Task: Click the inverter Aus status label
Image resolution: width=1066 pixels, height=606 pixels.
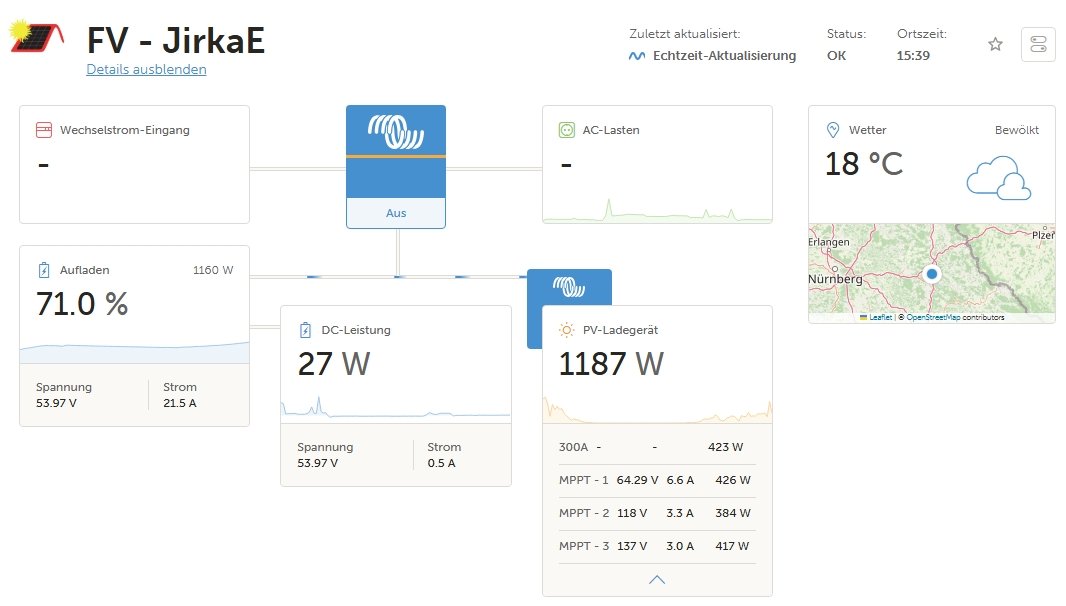Action: pos(396,213)
